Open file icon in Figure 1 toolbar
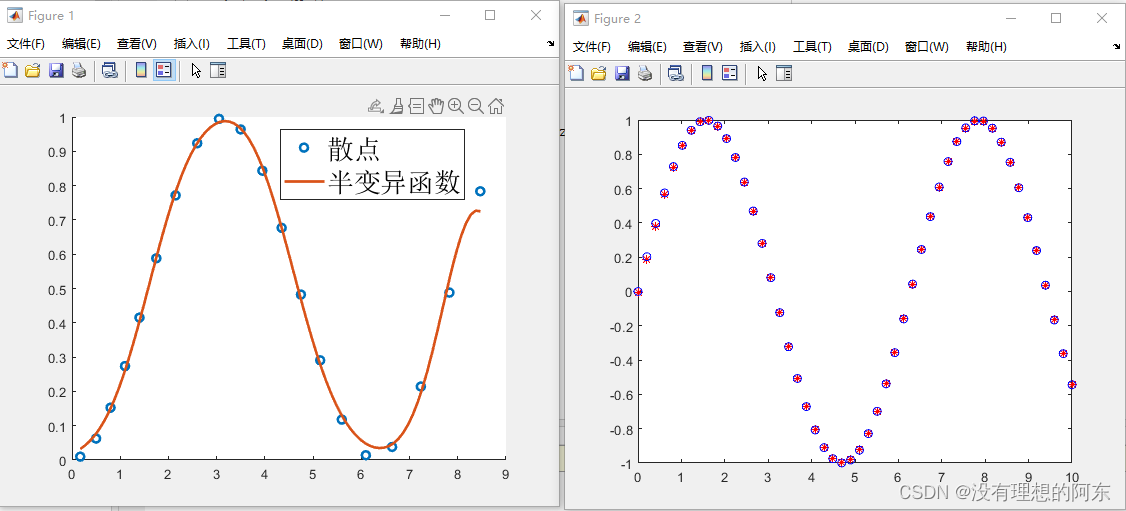Viewport: 1126px width, 511px height. click(32, 70)
